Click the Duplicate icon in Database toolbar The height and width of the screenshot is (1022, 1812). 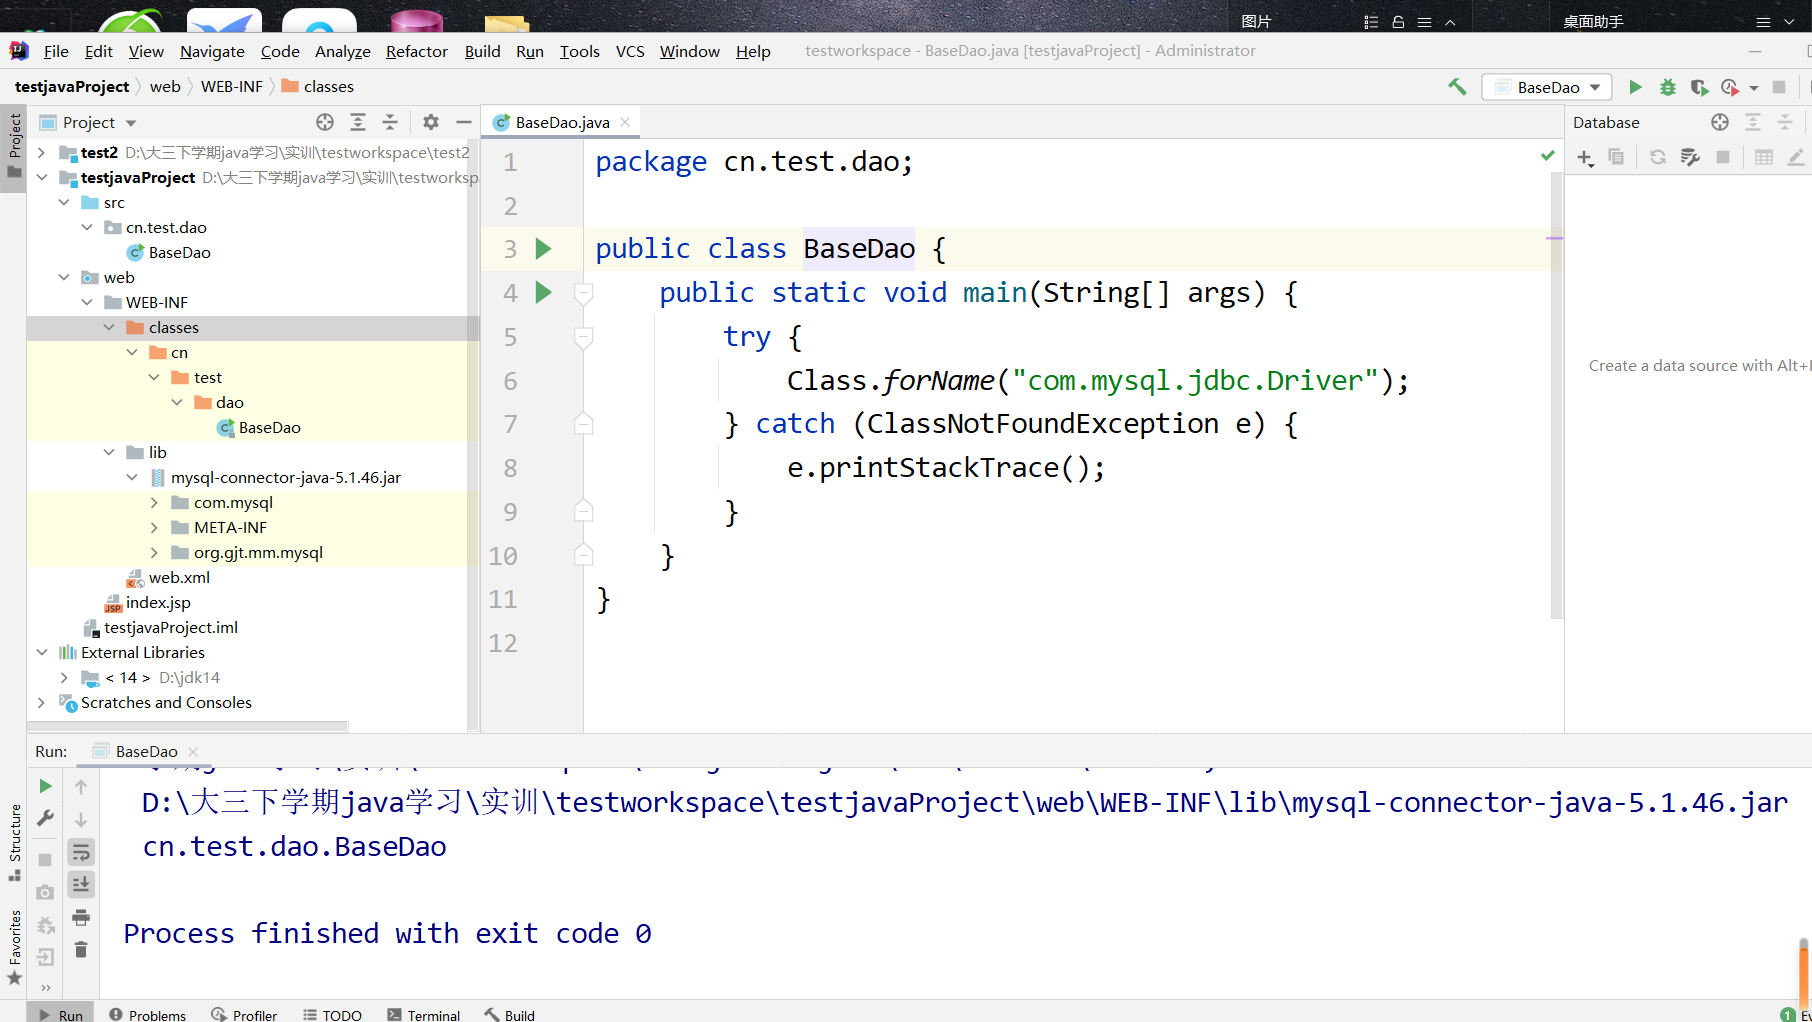[1616, 157]
